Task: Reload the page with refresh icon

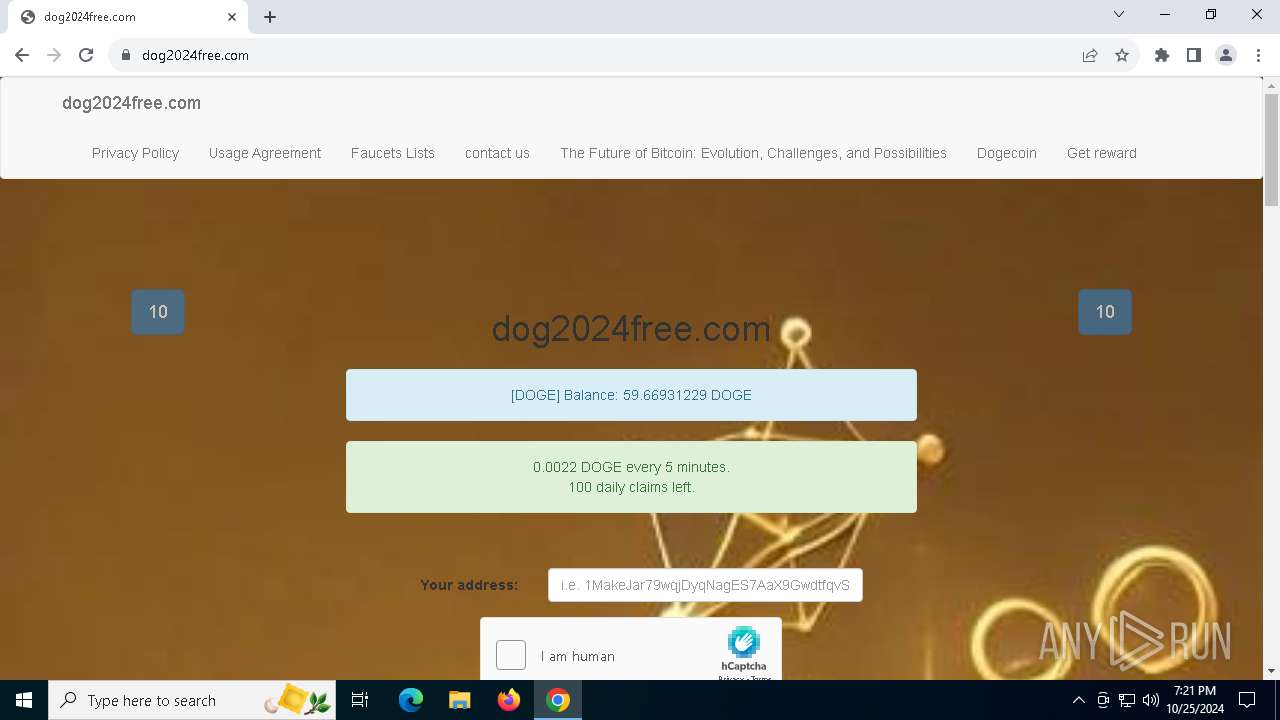Action: pos(86,55)
